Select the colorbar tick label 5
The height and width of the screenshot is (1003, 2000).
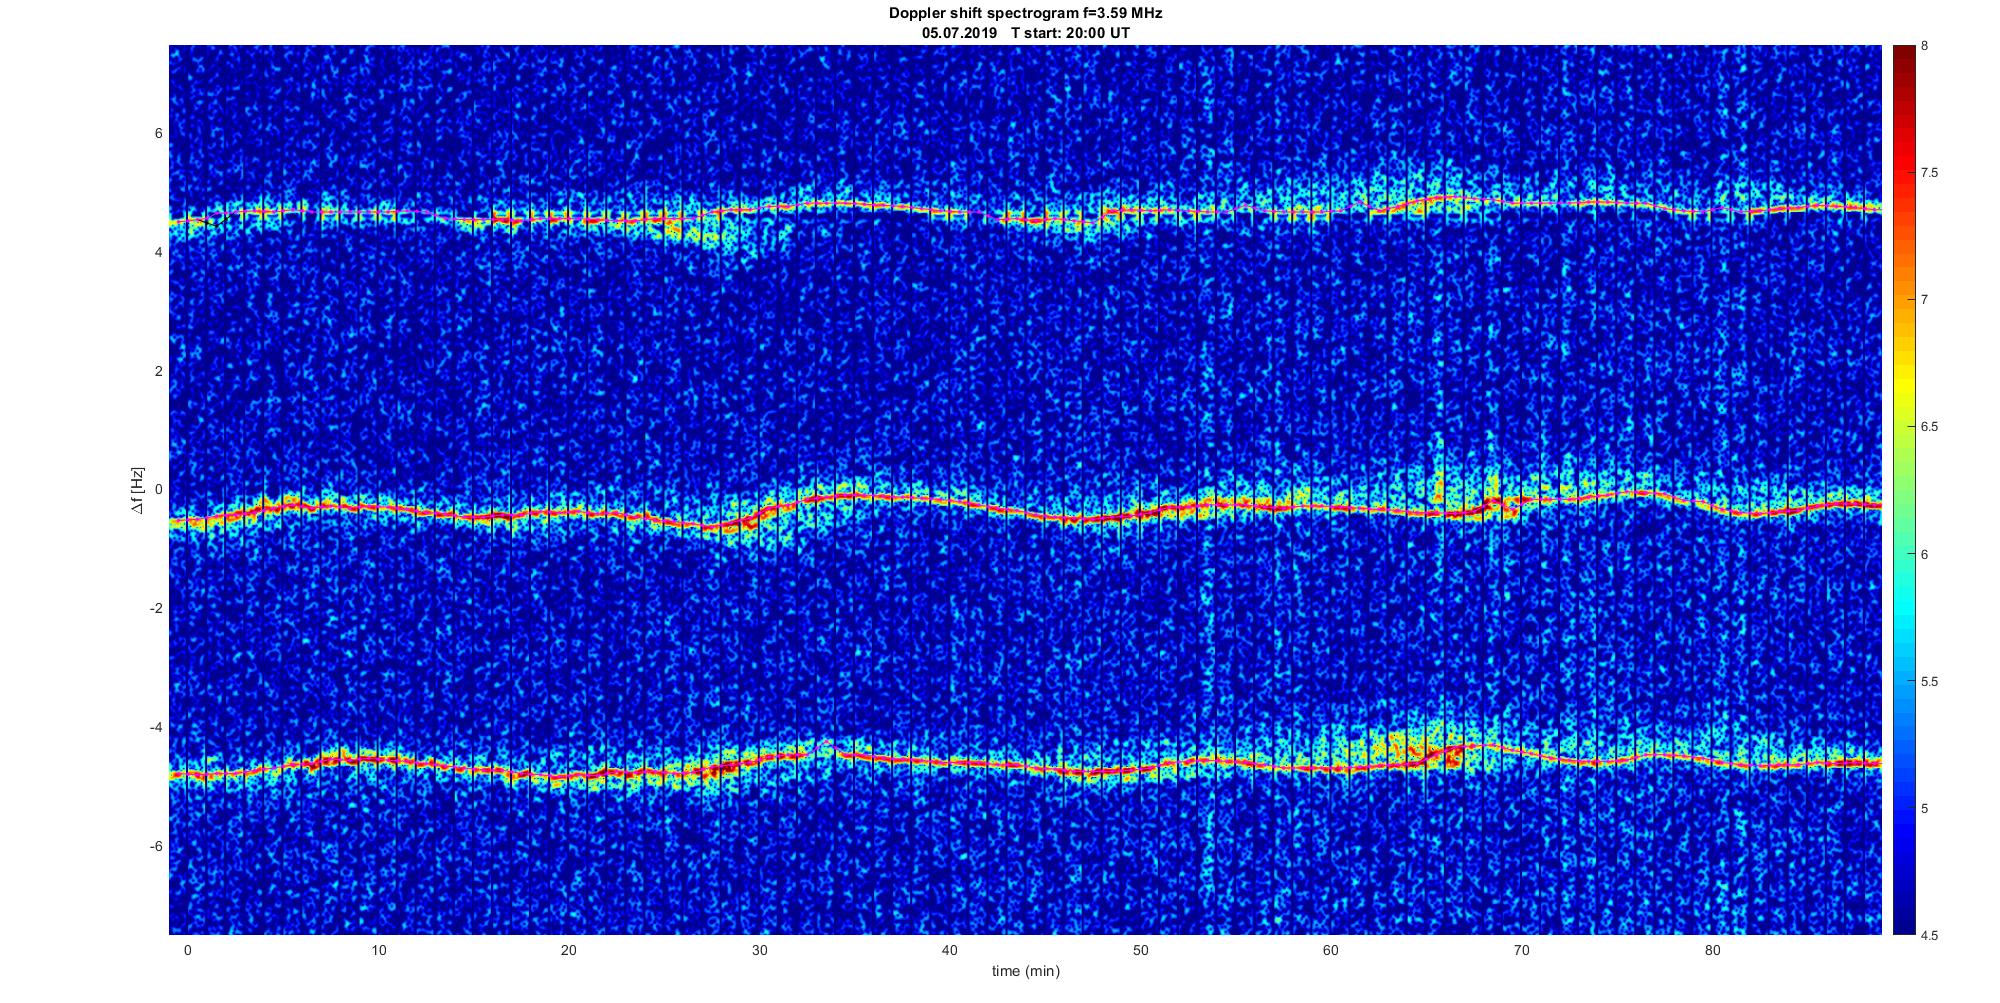click(x=1925, y=808)
